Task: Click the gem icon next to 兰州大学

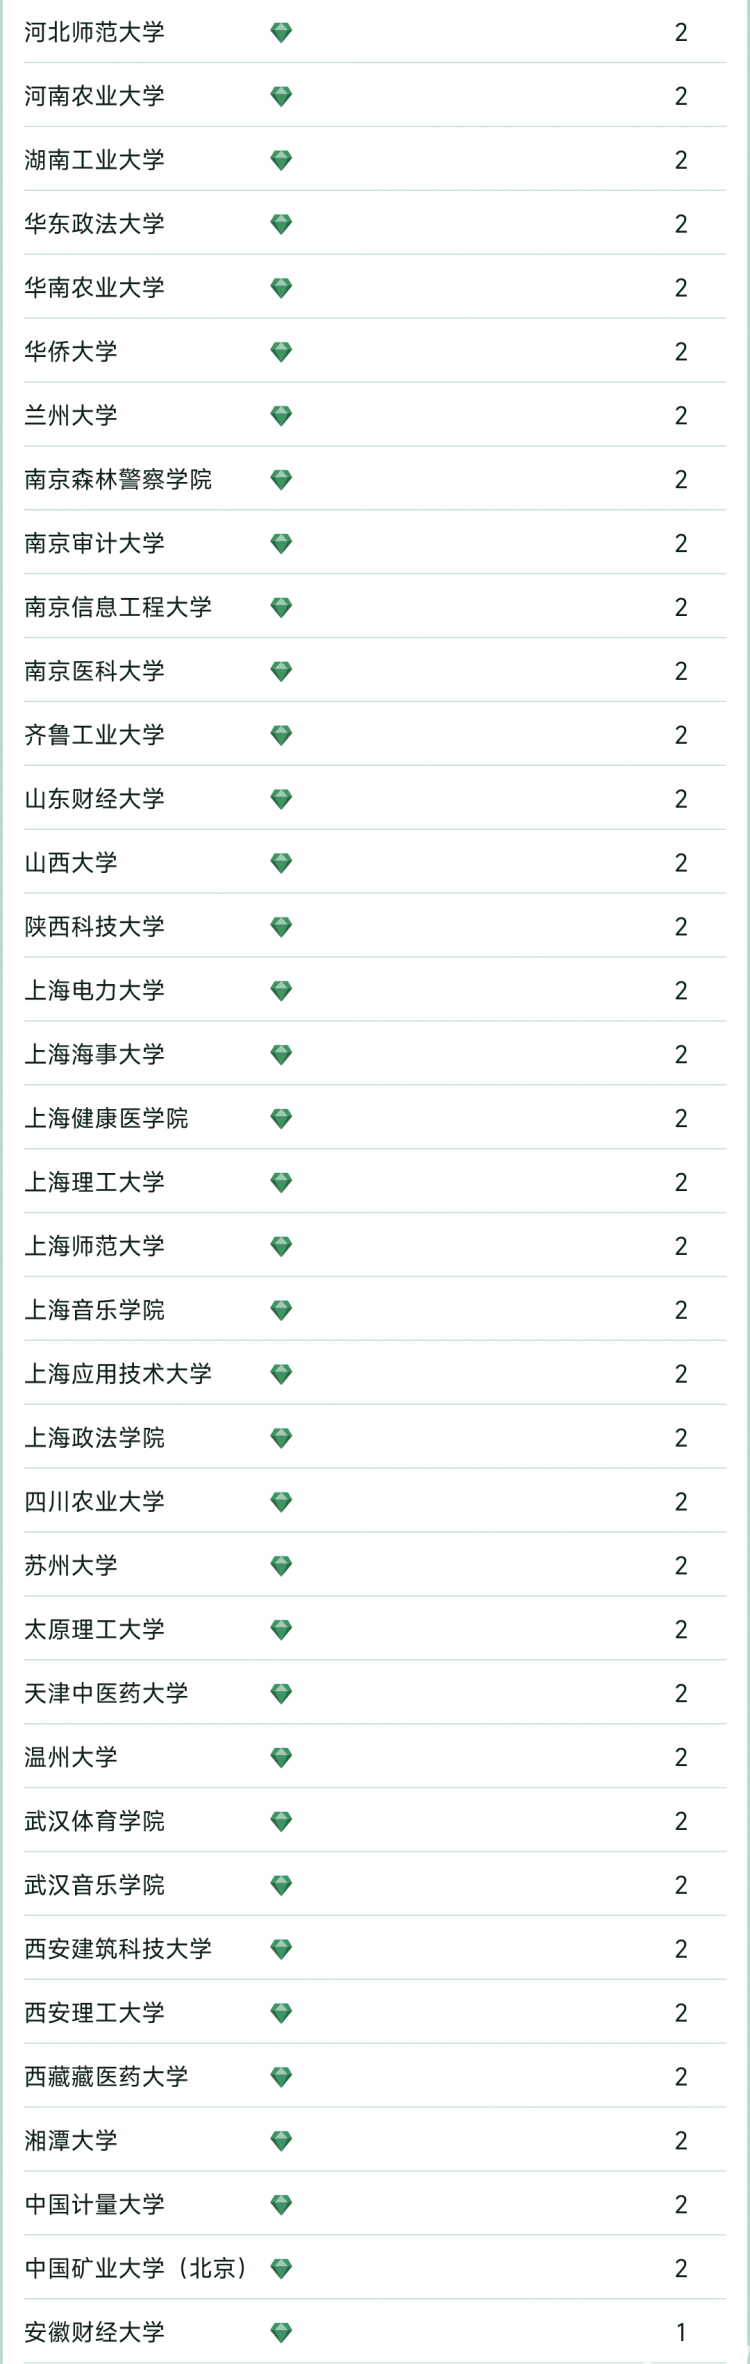Action: click(281, 416)
